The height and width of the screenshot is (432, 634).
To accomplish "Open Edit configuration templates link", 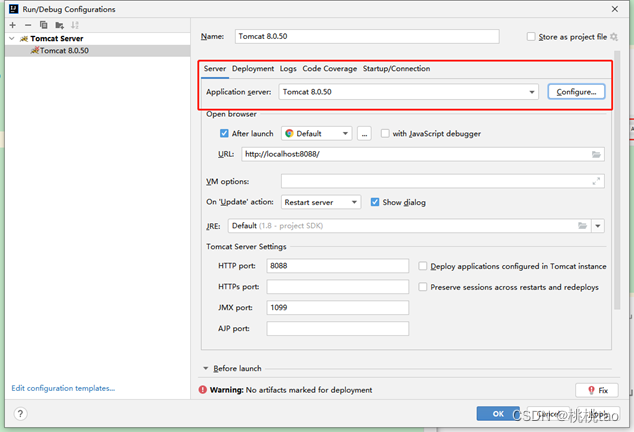I will click(x=63, y=388).
